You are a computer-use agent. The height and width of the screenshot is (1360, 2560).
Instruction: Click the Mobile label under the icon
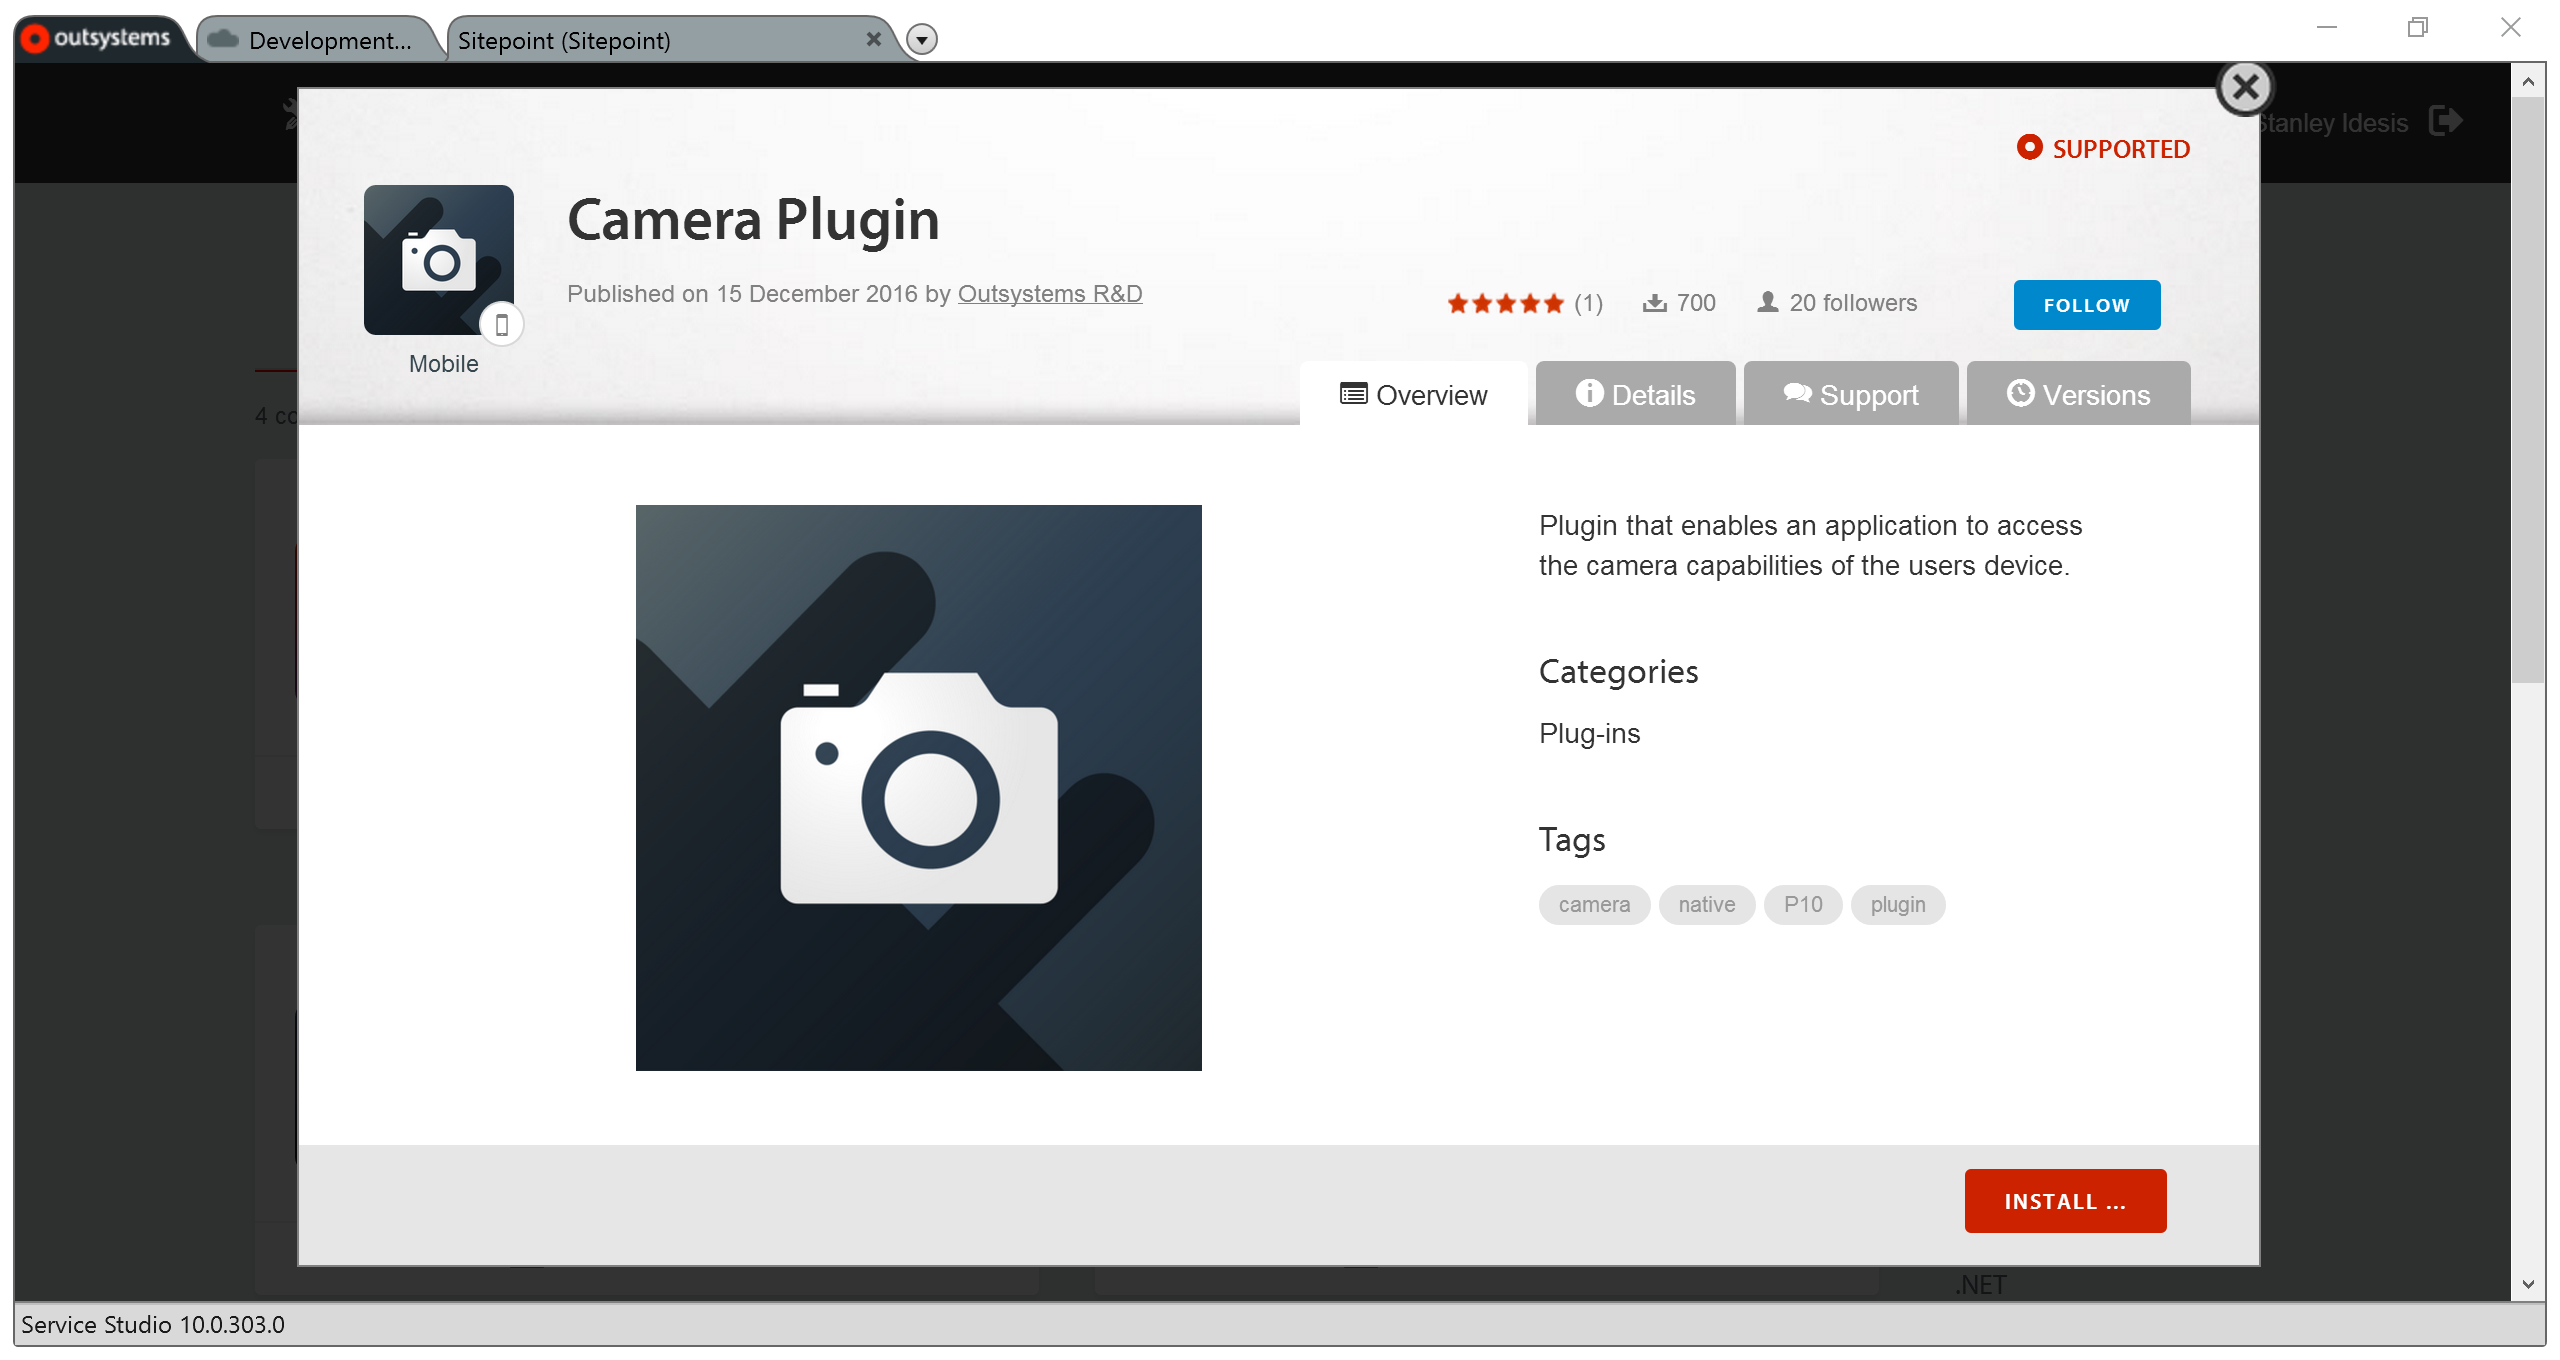443,364
